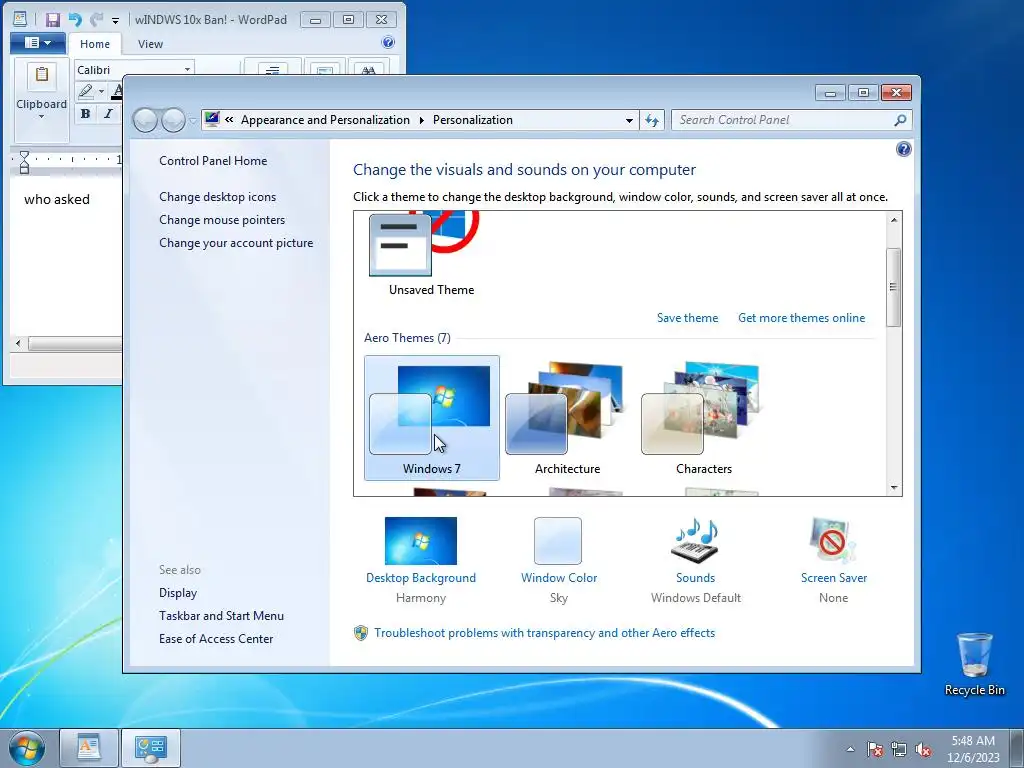The height and width of the screenshot is (768, 1024).
Task: Show hidden tray icons arrow
Action: tap(850, 749)
